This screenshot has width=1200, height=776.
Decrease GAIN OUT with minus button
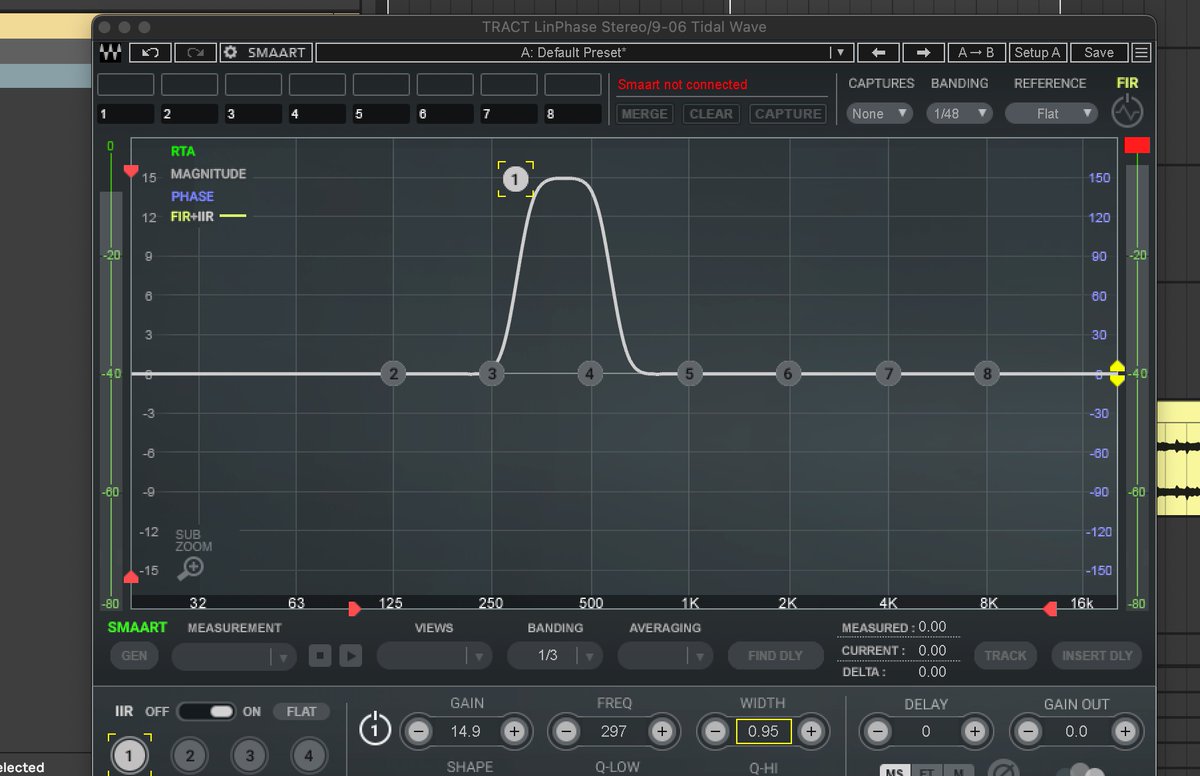[1029, 732]
